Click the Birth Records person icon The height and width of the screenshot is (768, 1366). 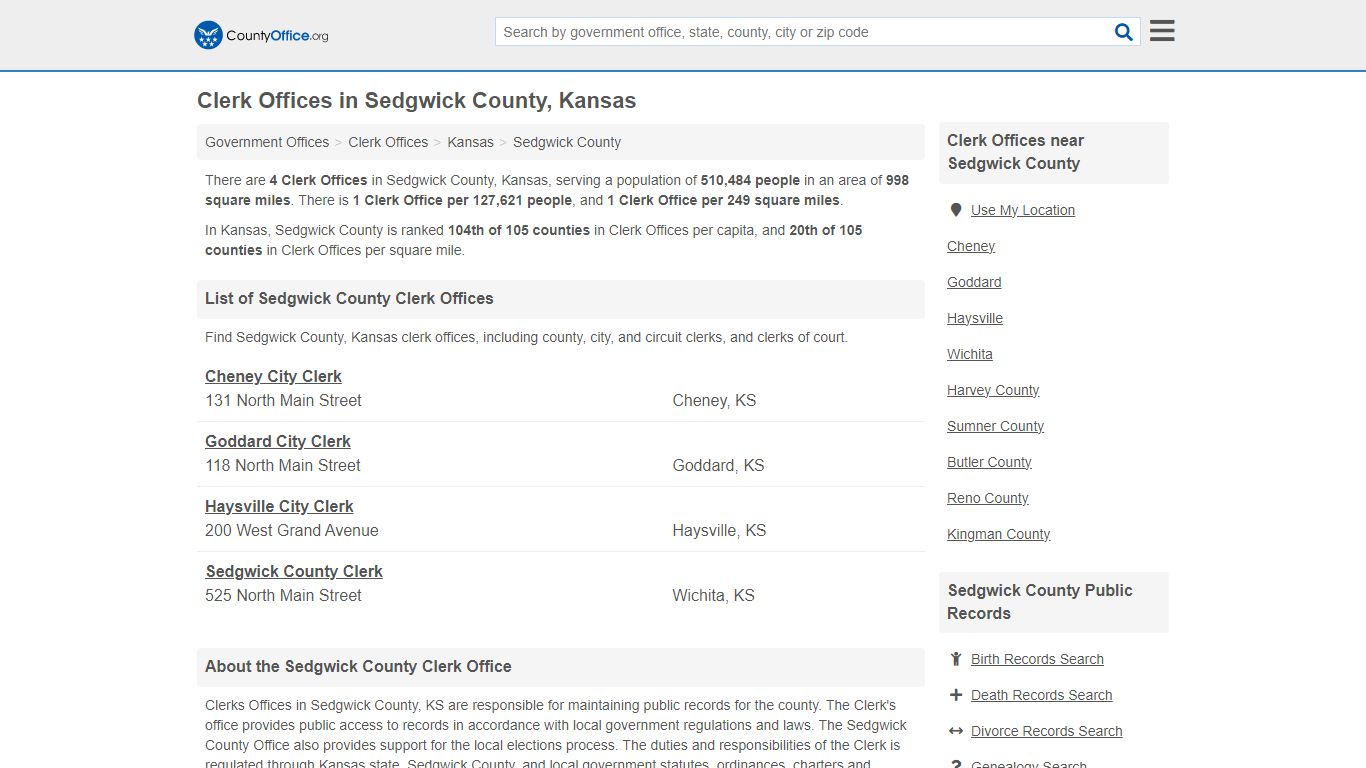[956, 659]
